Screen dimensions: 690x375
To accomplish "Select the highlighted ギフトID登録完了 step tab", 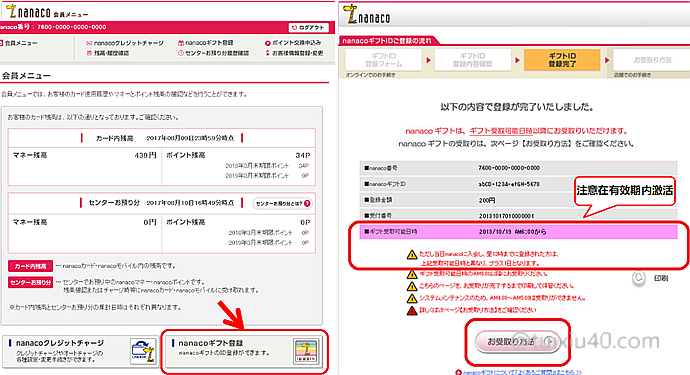I will 562,60.
